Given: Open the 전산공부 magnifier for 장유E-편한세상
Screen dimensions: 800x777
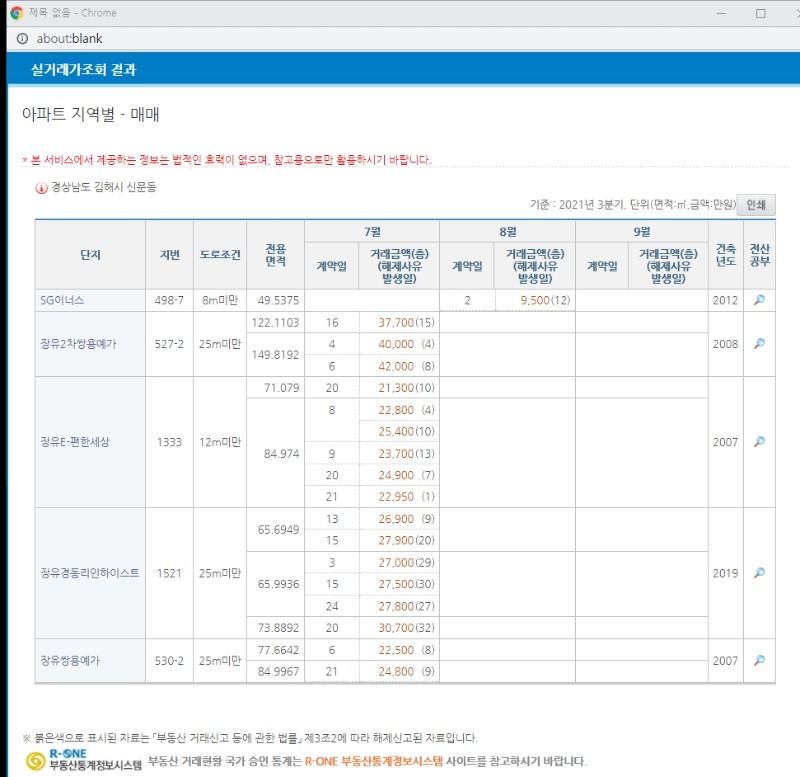Looking at the screenshot, I should pos(759,442).
